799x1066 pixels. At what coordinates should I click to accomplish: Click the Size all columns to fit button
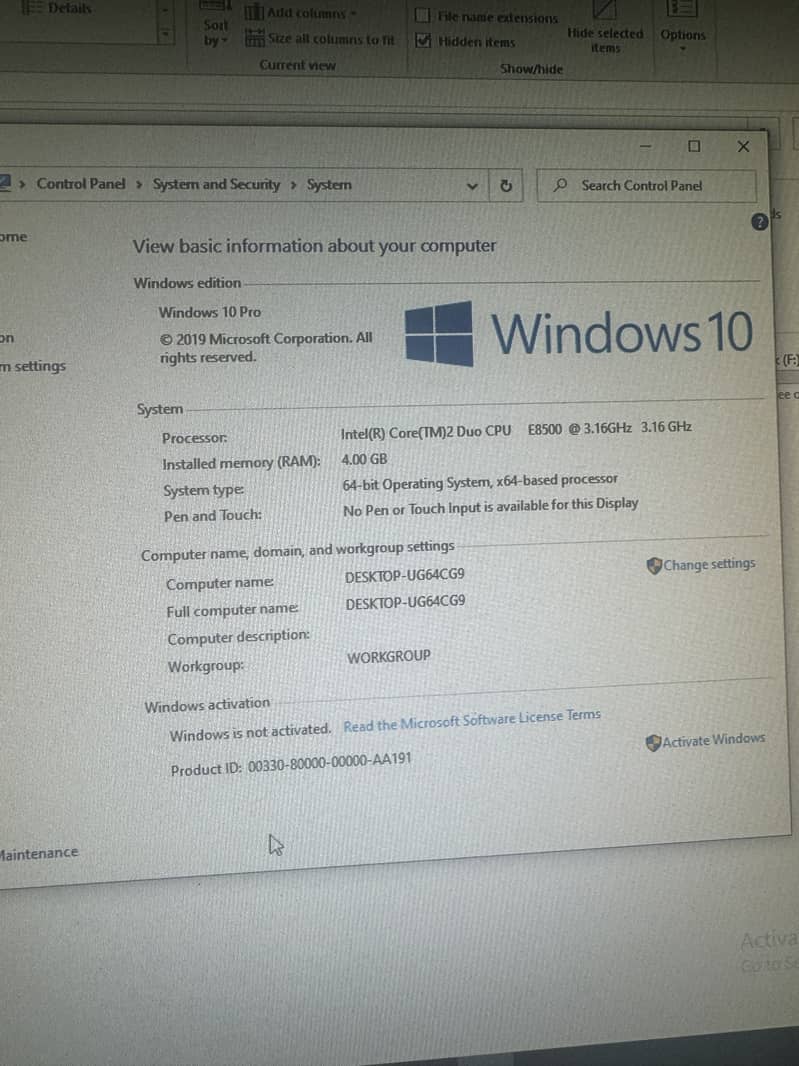320,39
